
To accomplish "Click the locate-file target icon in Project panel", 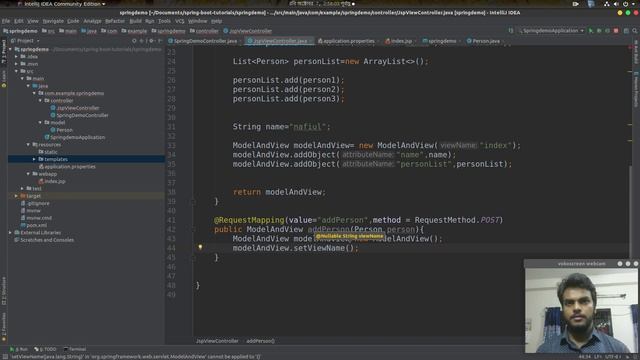I will pos(134,41).
